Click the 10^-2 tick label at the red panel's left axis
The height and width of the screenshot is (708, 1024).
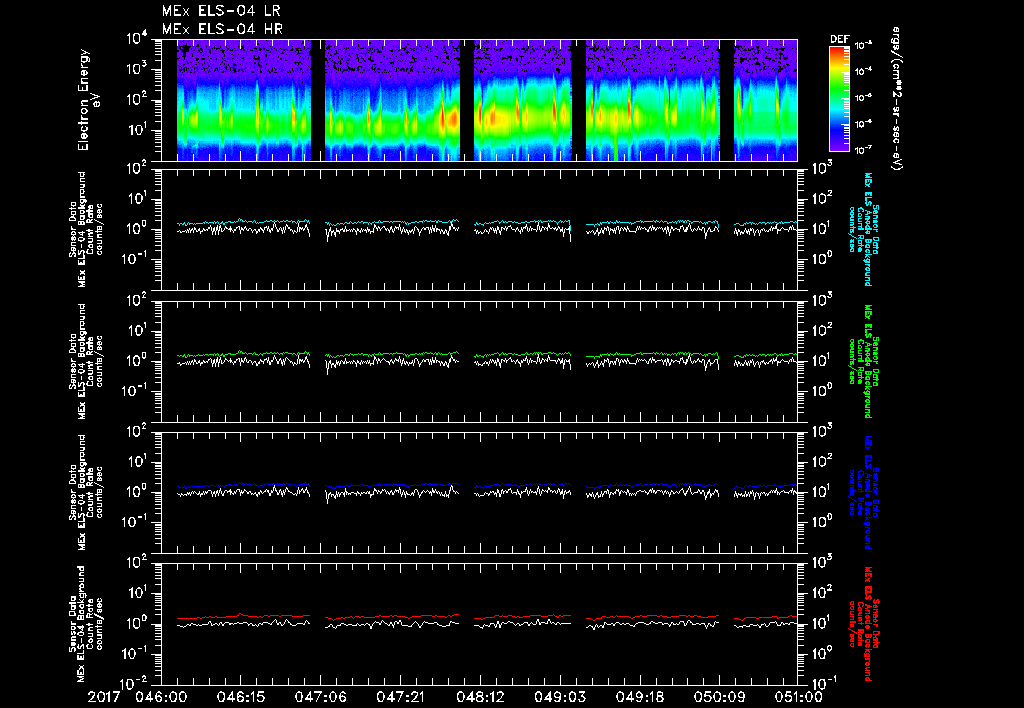pos(135,684)
